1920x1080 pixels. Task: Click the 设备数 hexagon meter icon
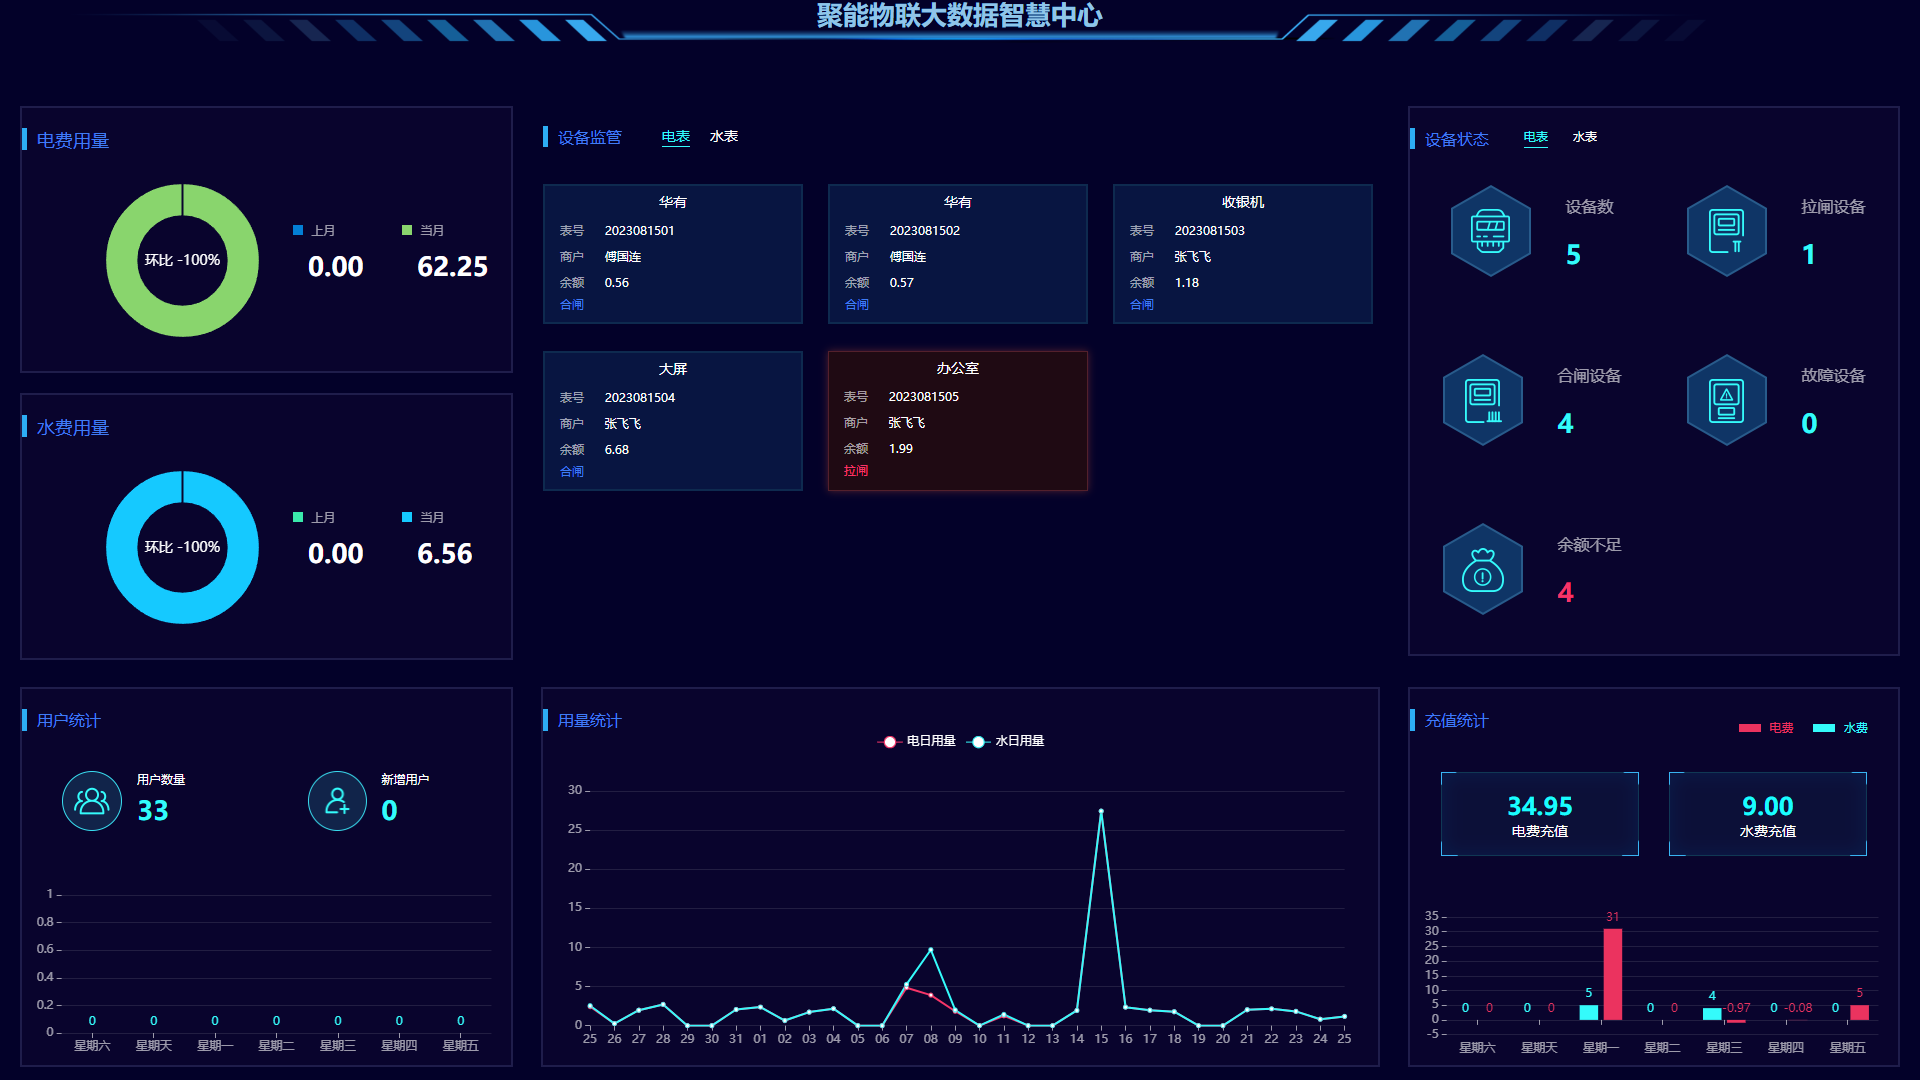(1490, 231)
